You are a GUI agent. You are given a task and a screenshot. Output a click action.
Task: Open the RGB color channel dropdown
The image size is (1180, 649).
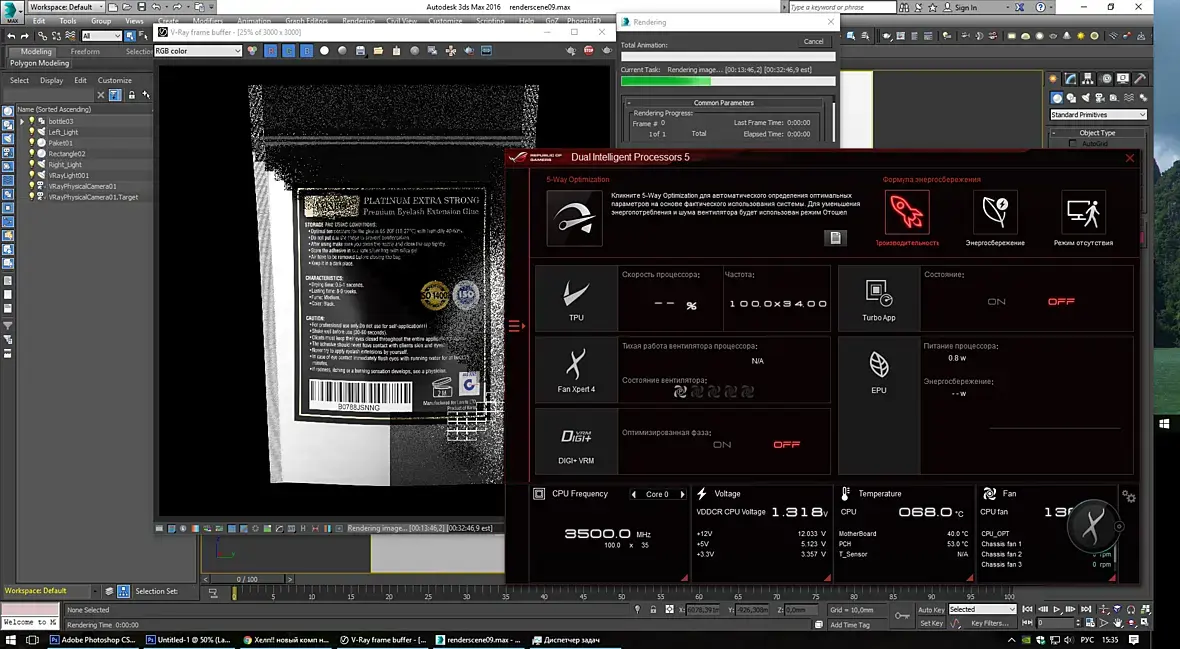point(198,51)
